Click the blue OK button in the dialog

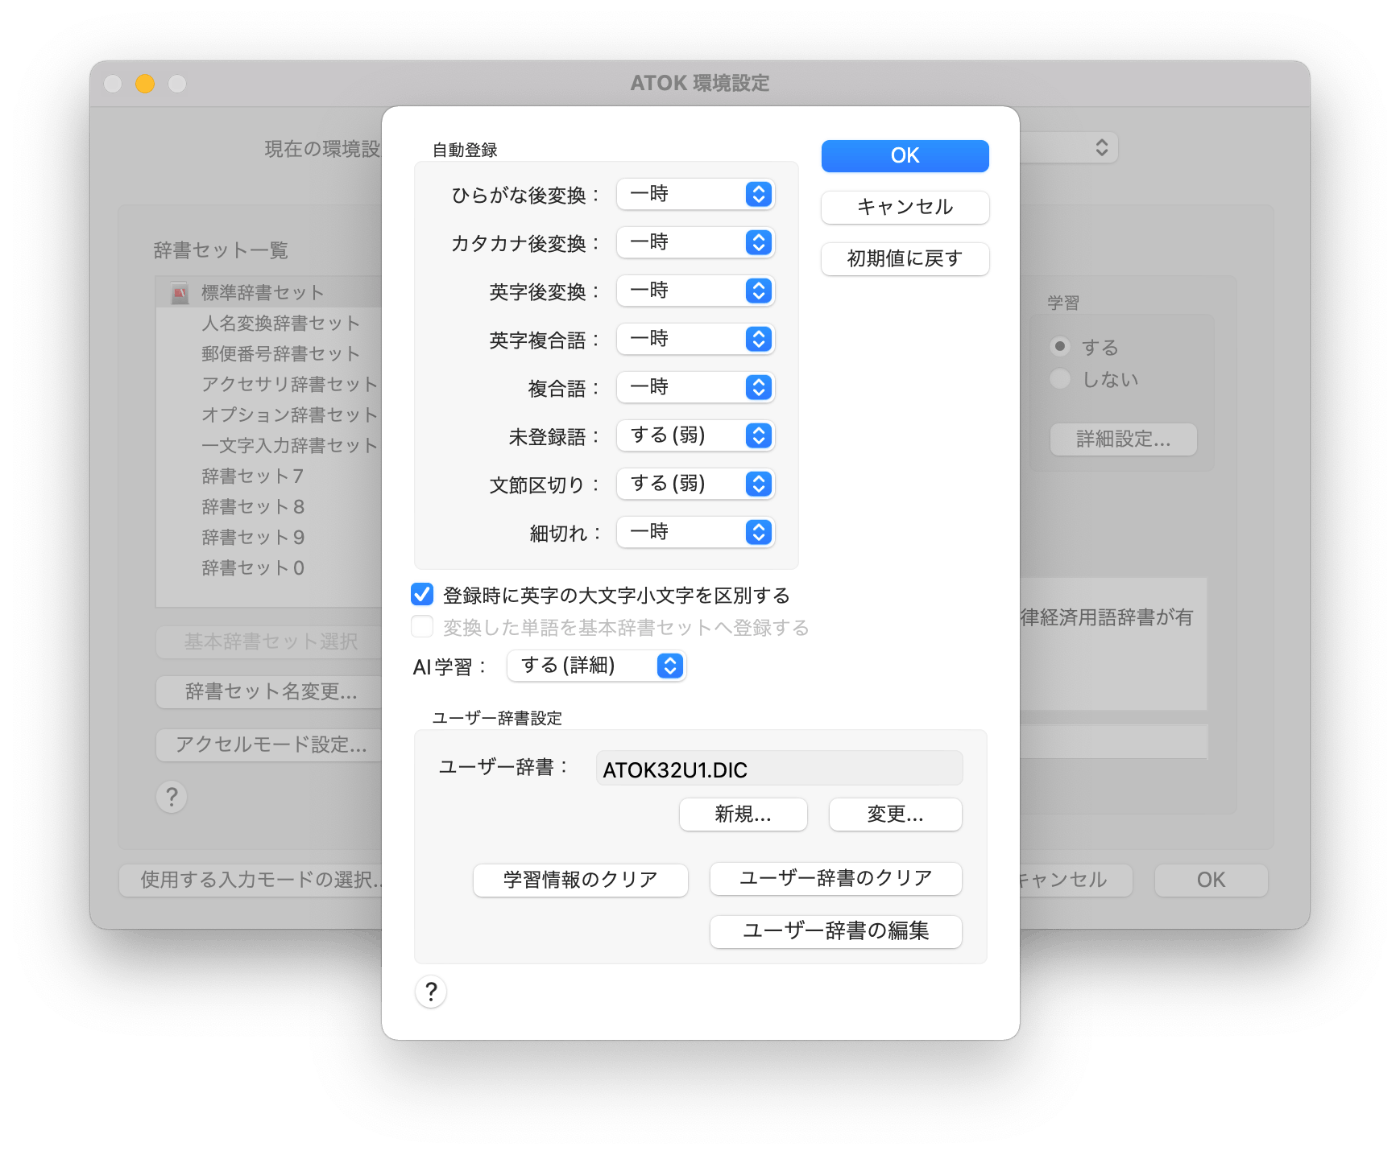coord(905,155)
